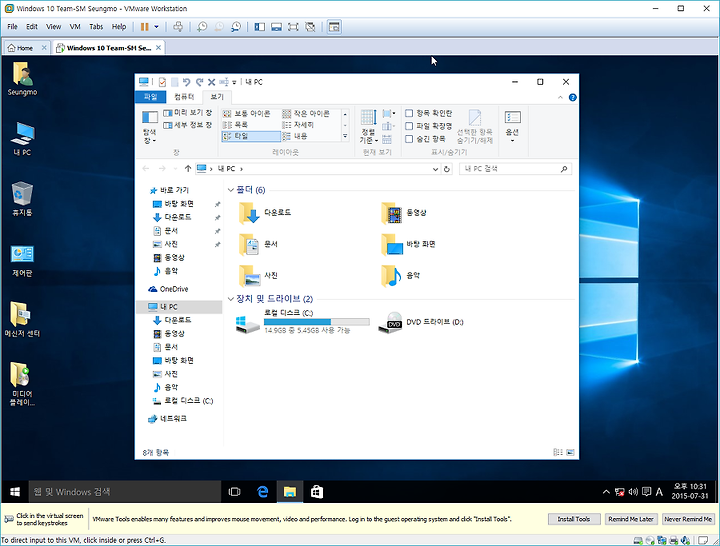Click the undo icon in quick access toolbar

click(x=186, y=82)
